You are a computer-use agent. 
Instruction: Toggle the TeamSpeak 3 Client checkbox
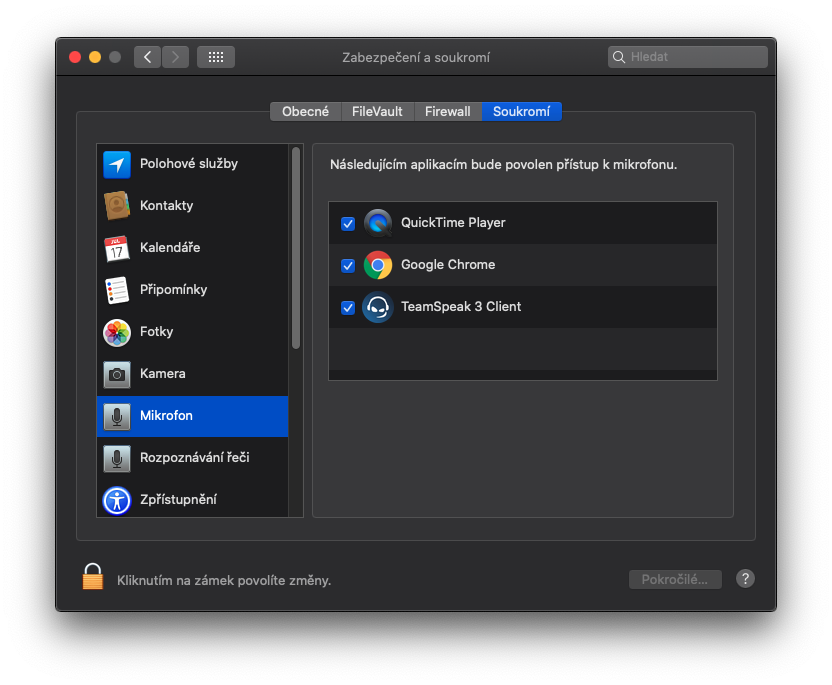click(x=348, y=308)
